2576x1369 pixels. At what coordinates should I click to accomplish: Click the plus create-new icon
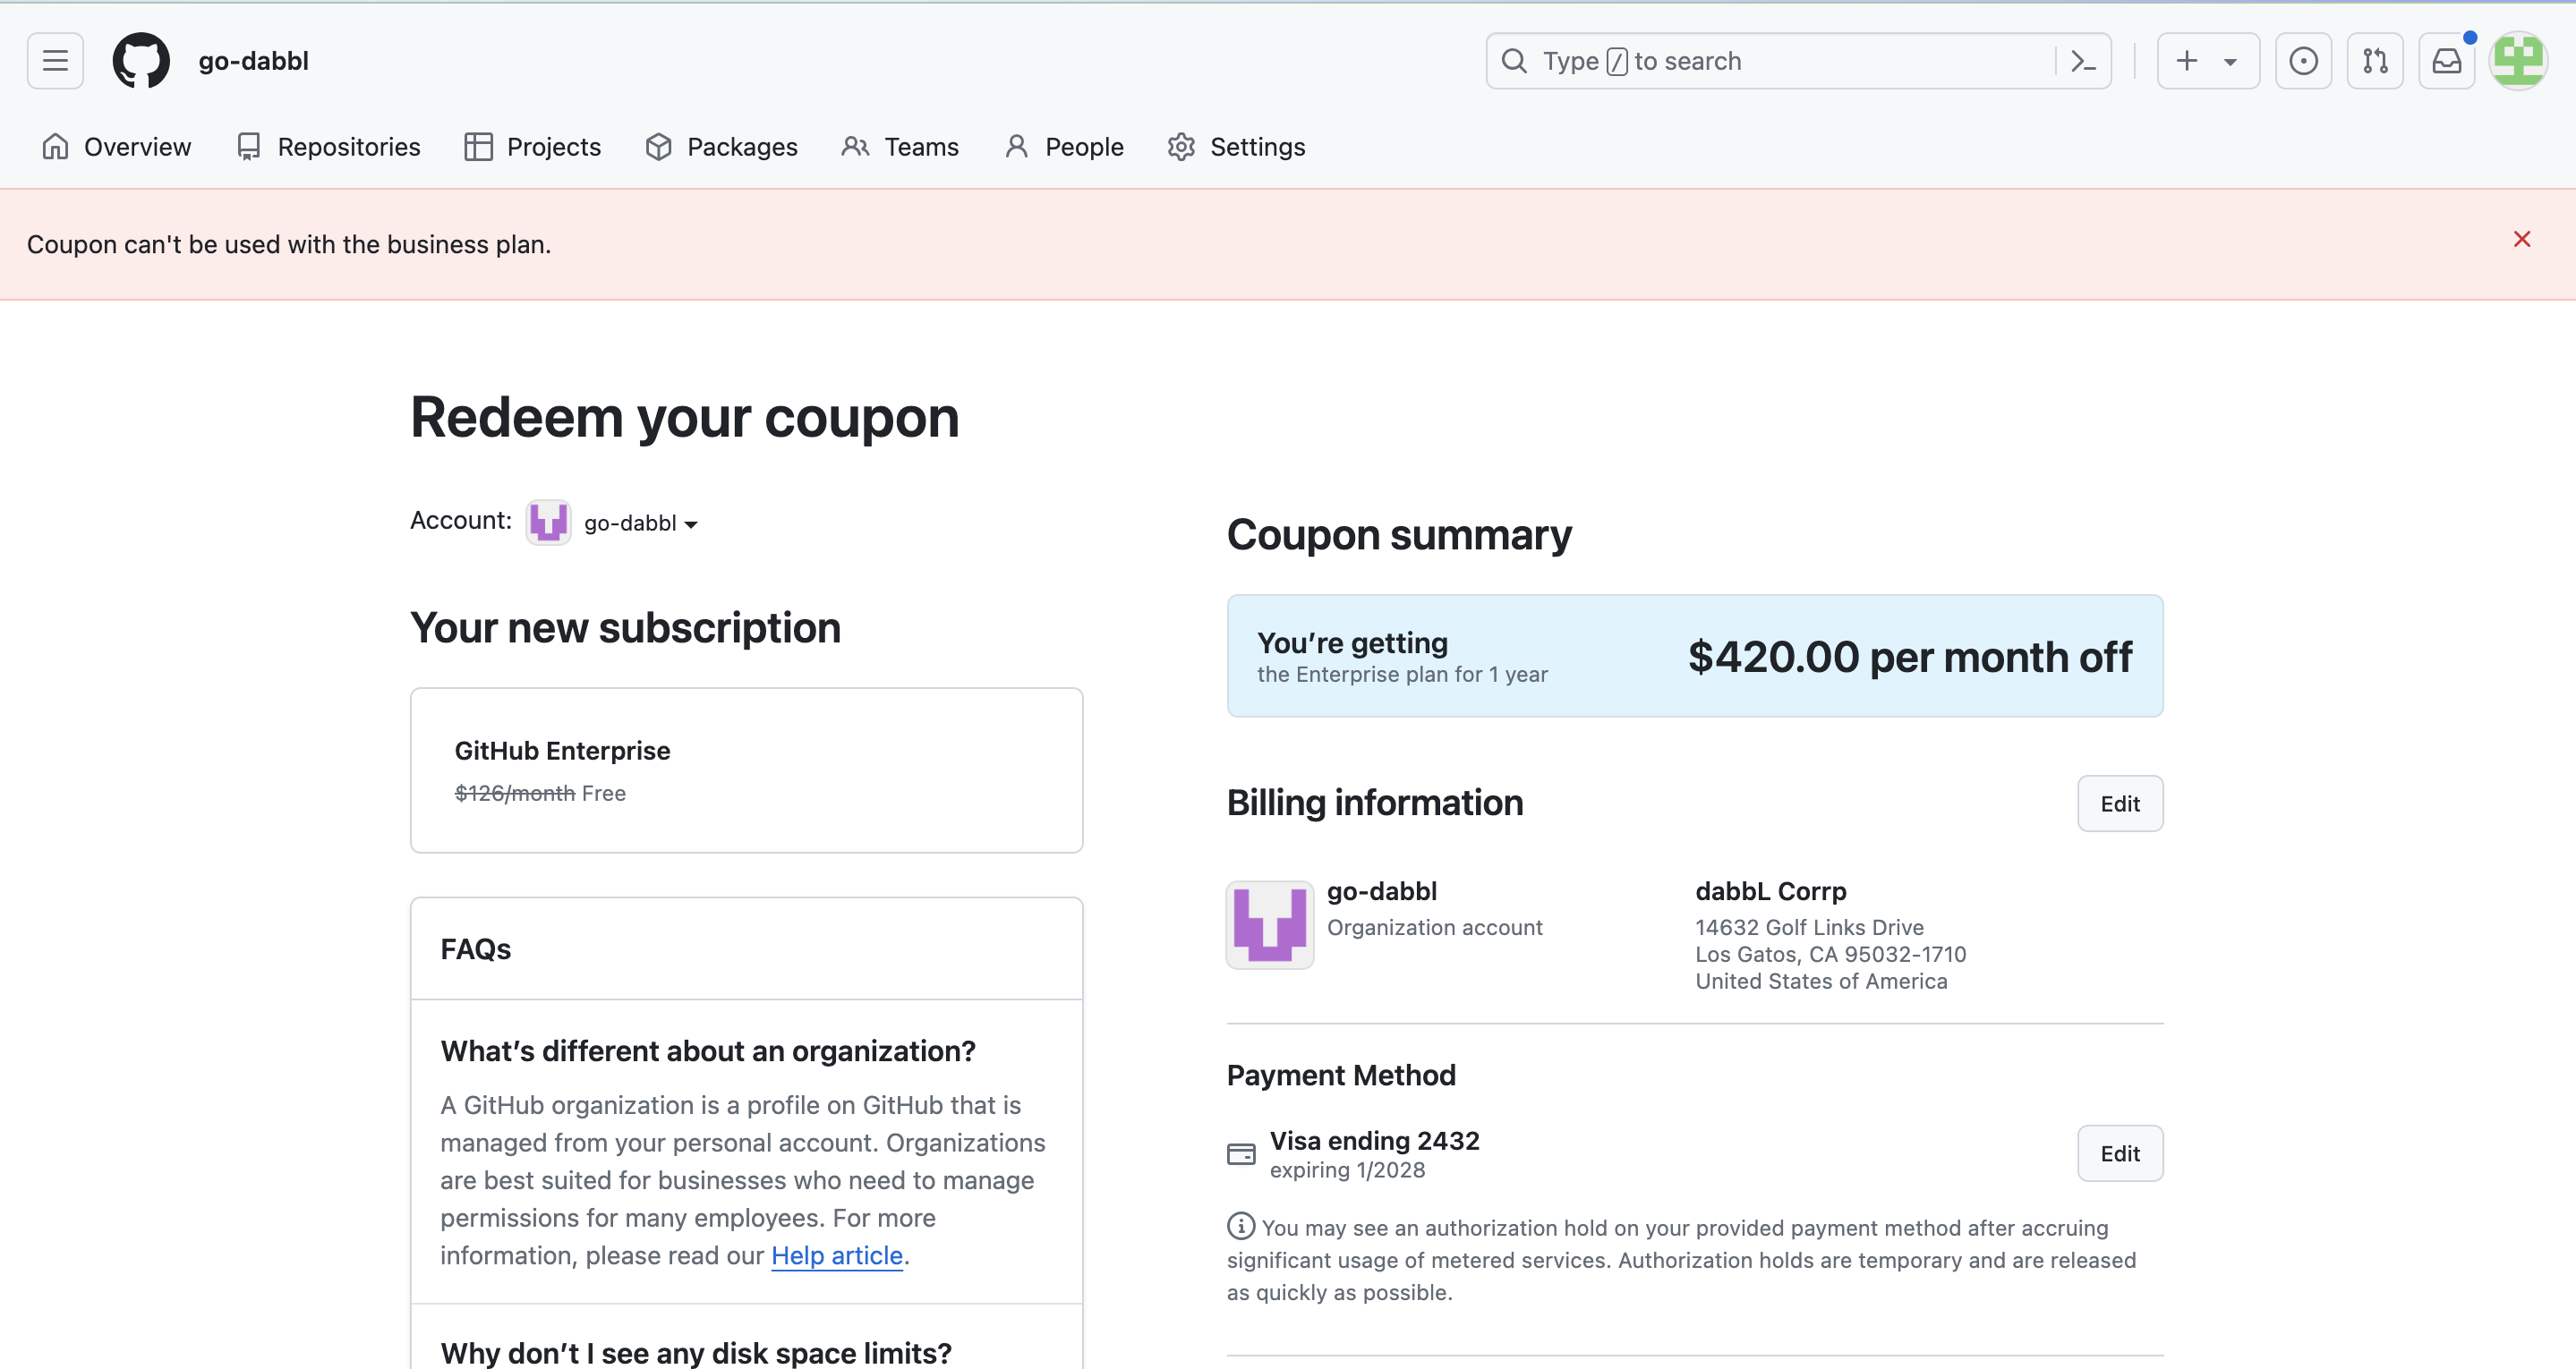point(2187,61)
